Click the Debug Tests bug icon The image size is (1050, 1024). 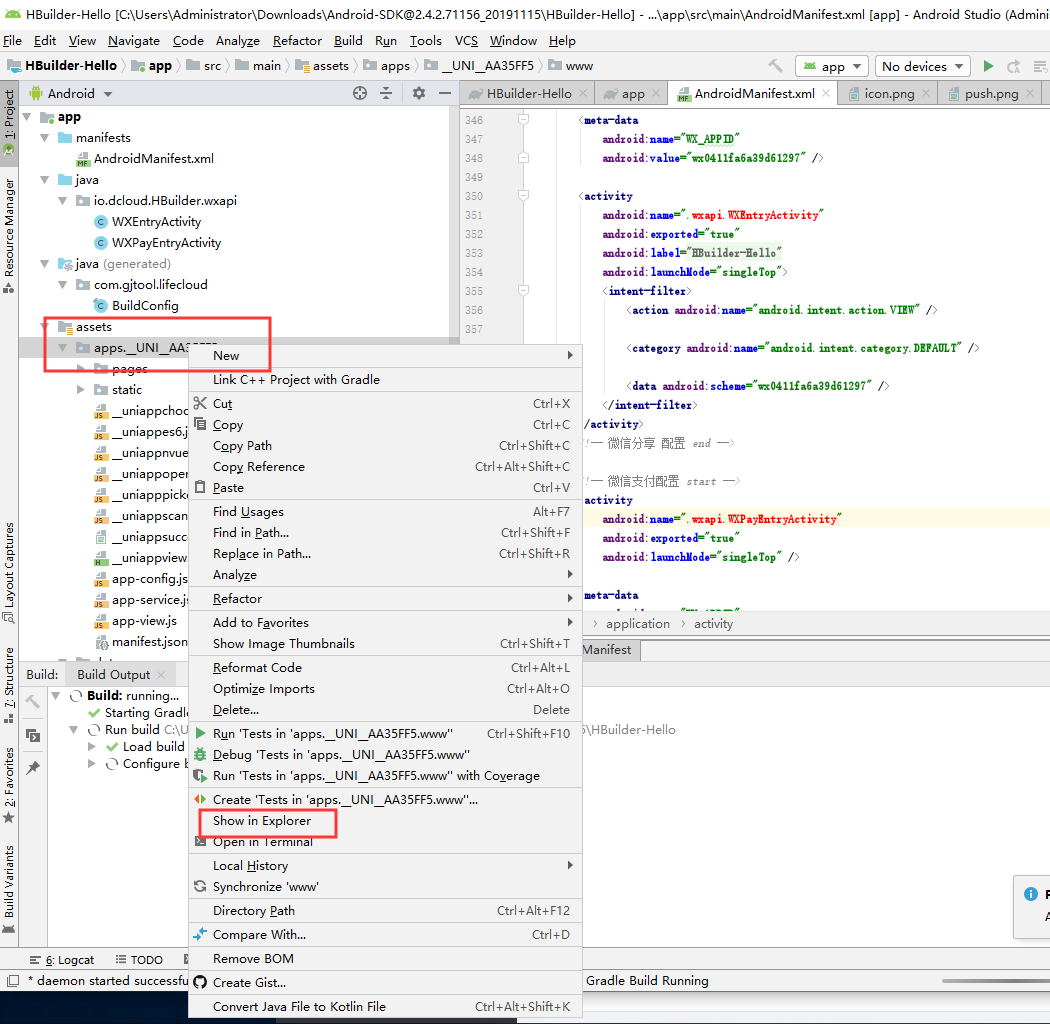[x=200, y=754]
